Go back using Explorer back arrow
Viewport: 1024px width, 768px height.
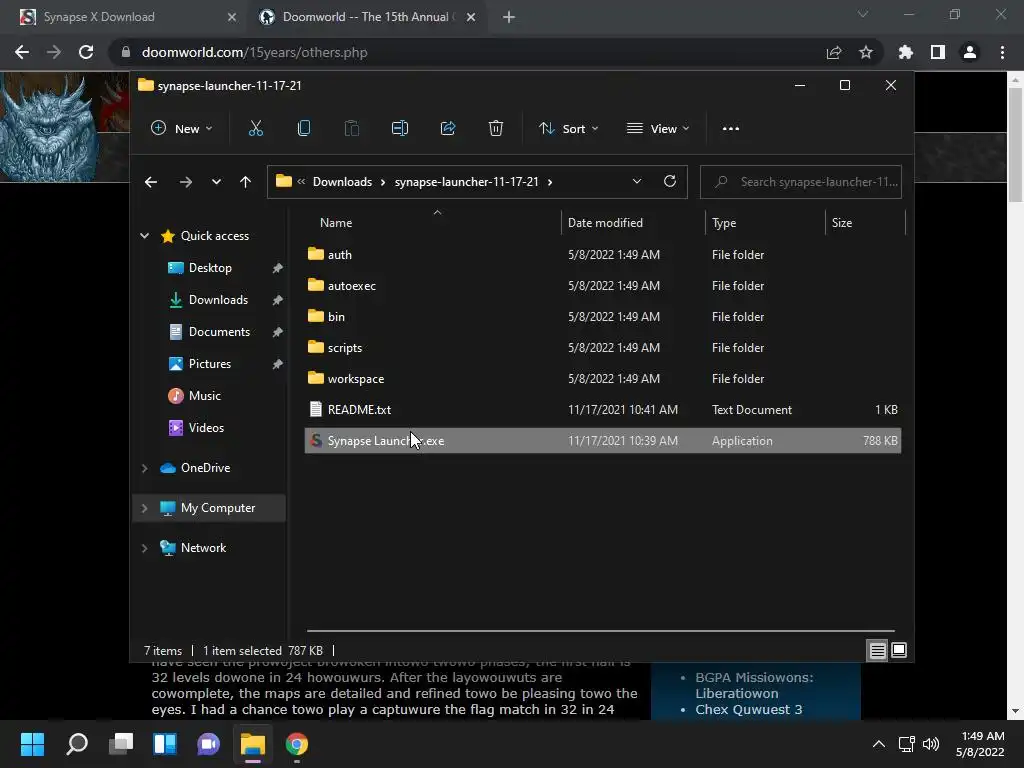point(151,182)
